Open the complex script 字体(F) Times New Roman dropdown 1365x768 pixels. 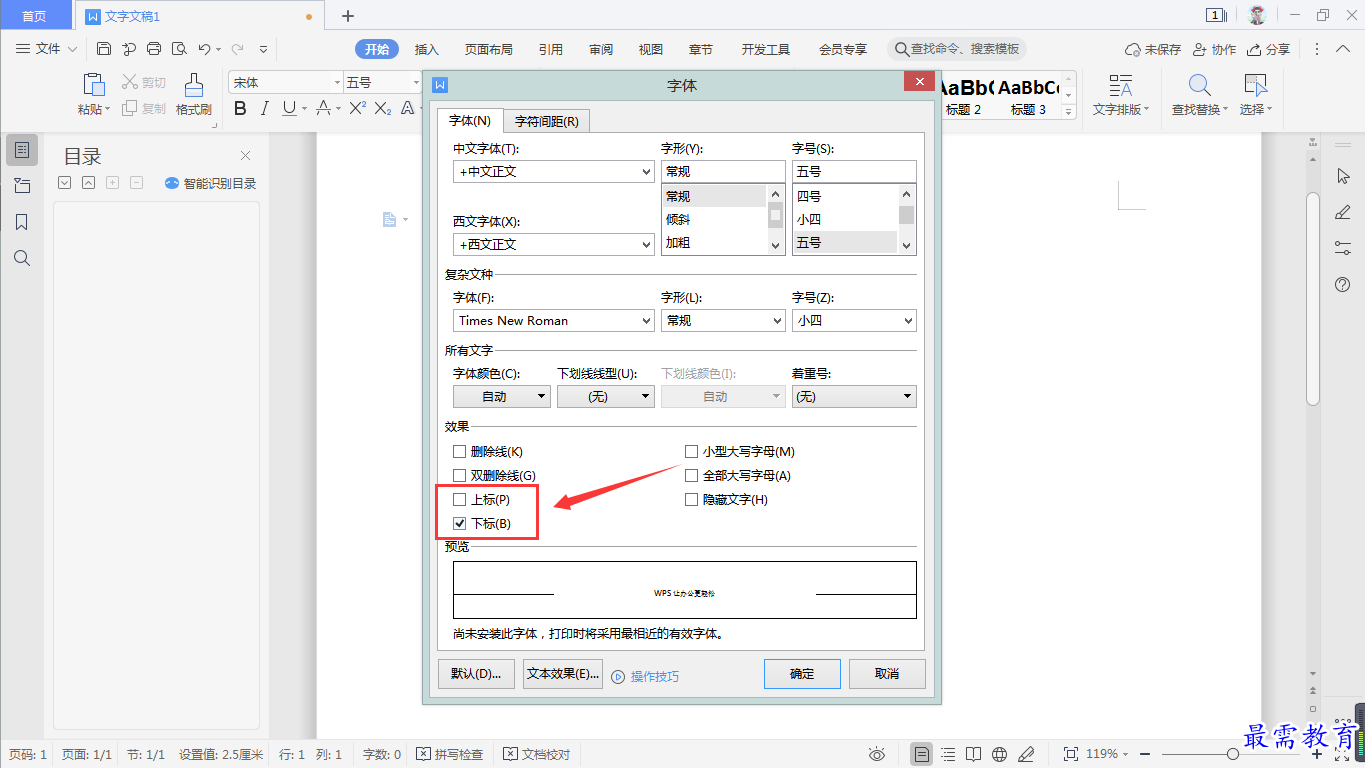pyautogui.click(x=554, y=321)
